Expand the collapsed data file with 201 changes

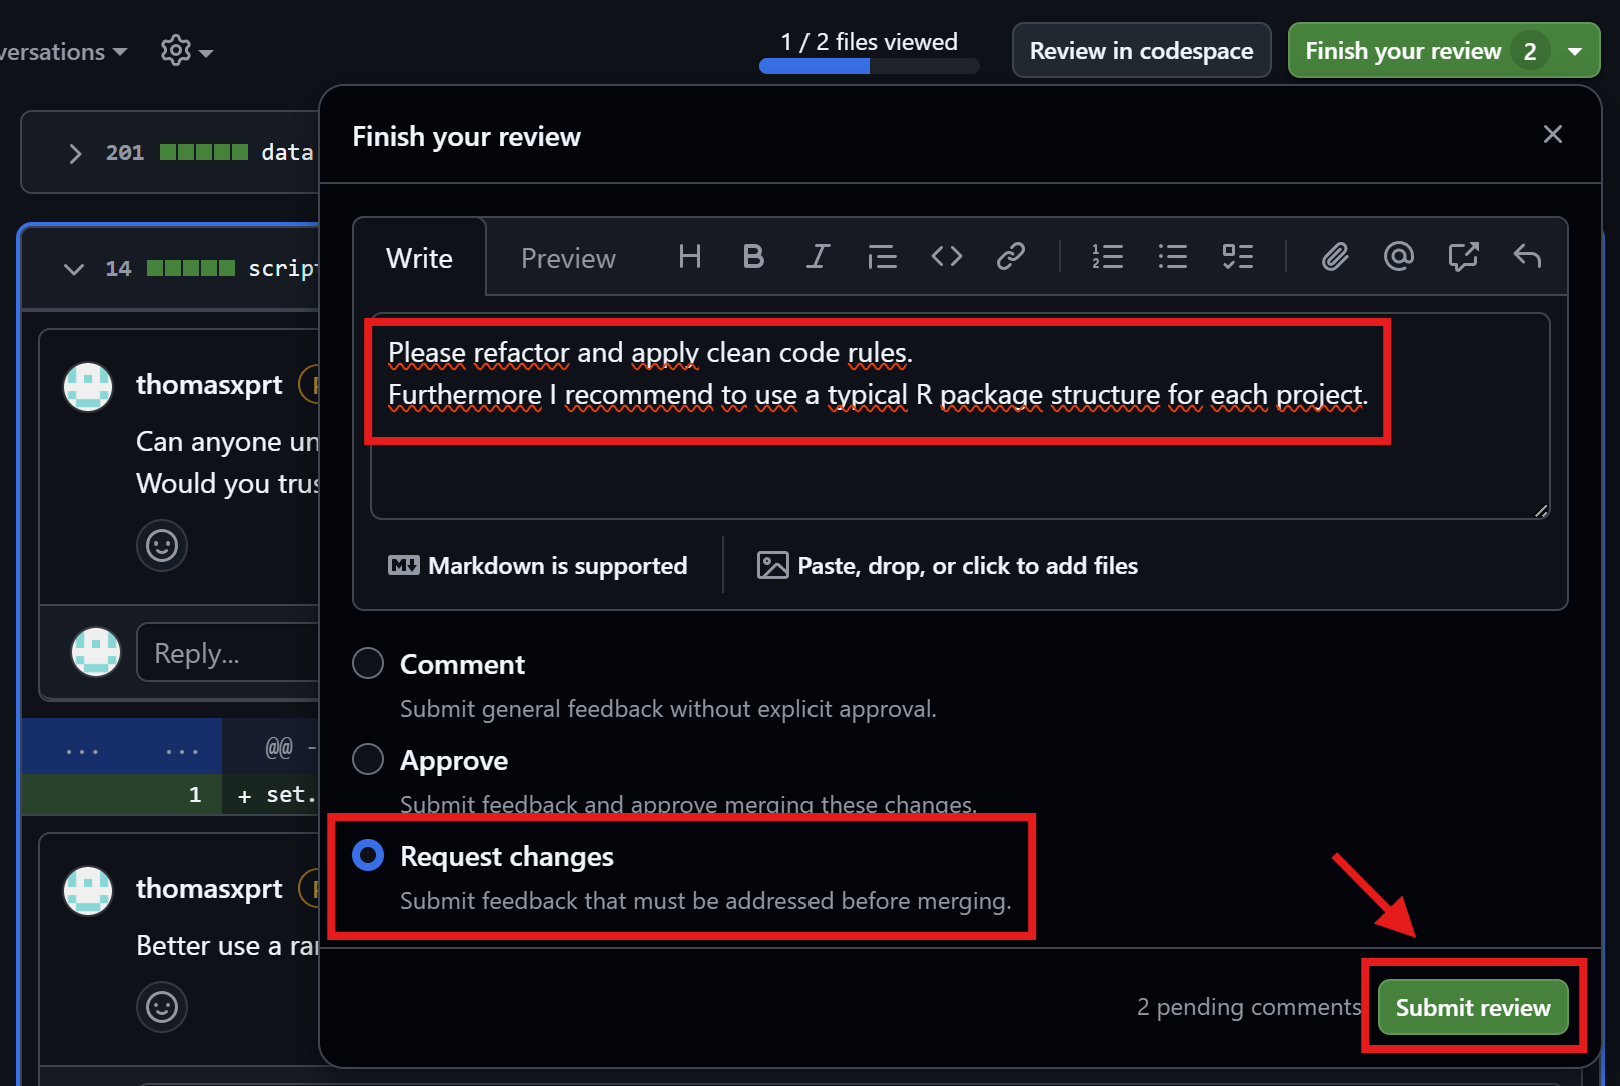75,153
